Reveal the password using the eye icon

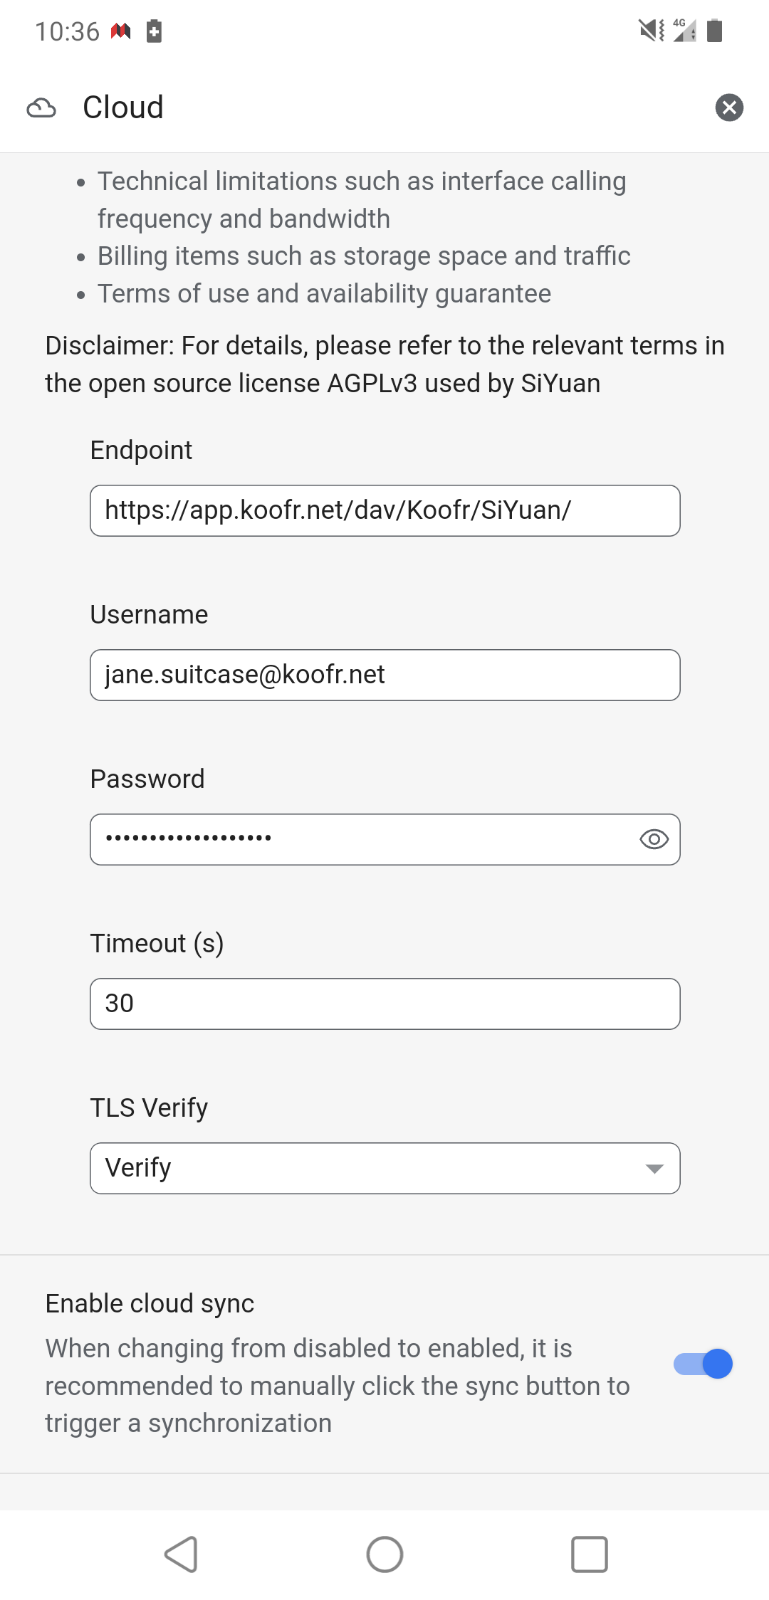653,839
